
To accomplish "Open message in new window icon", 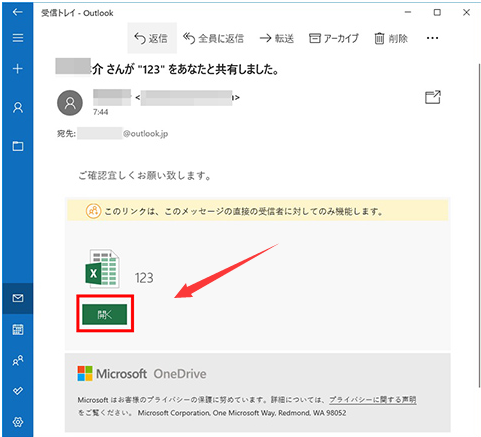I will 433,97.
